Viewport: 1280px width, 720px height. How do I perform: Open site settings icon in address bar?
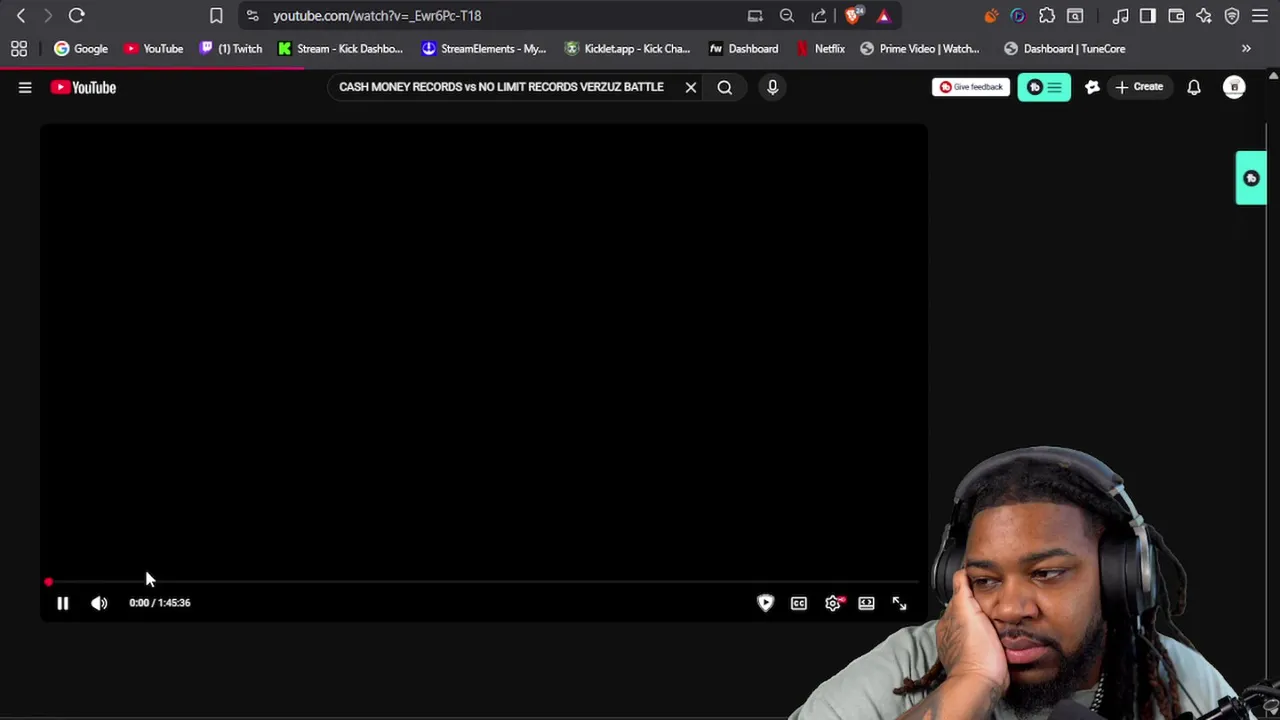[x=252, y=16]
